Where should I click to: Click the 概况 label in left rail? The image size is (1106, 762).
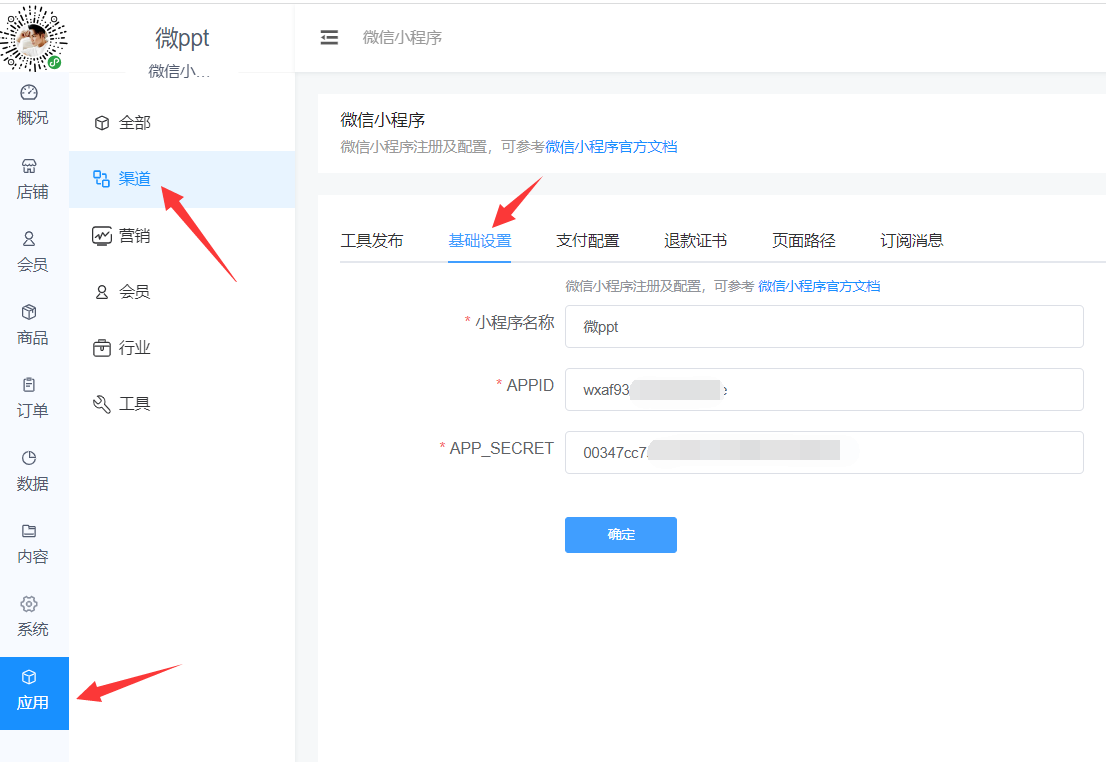[32, 118]
